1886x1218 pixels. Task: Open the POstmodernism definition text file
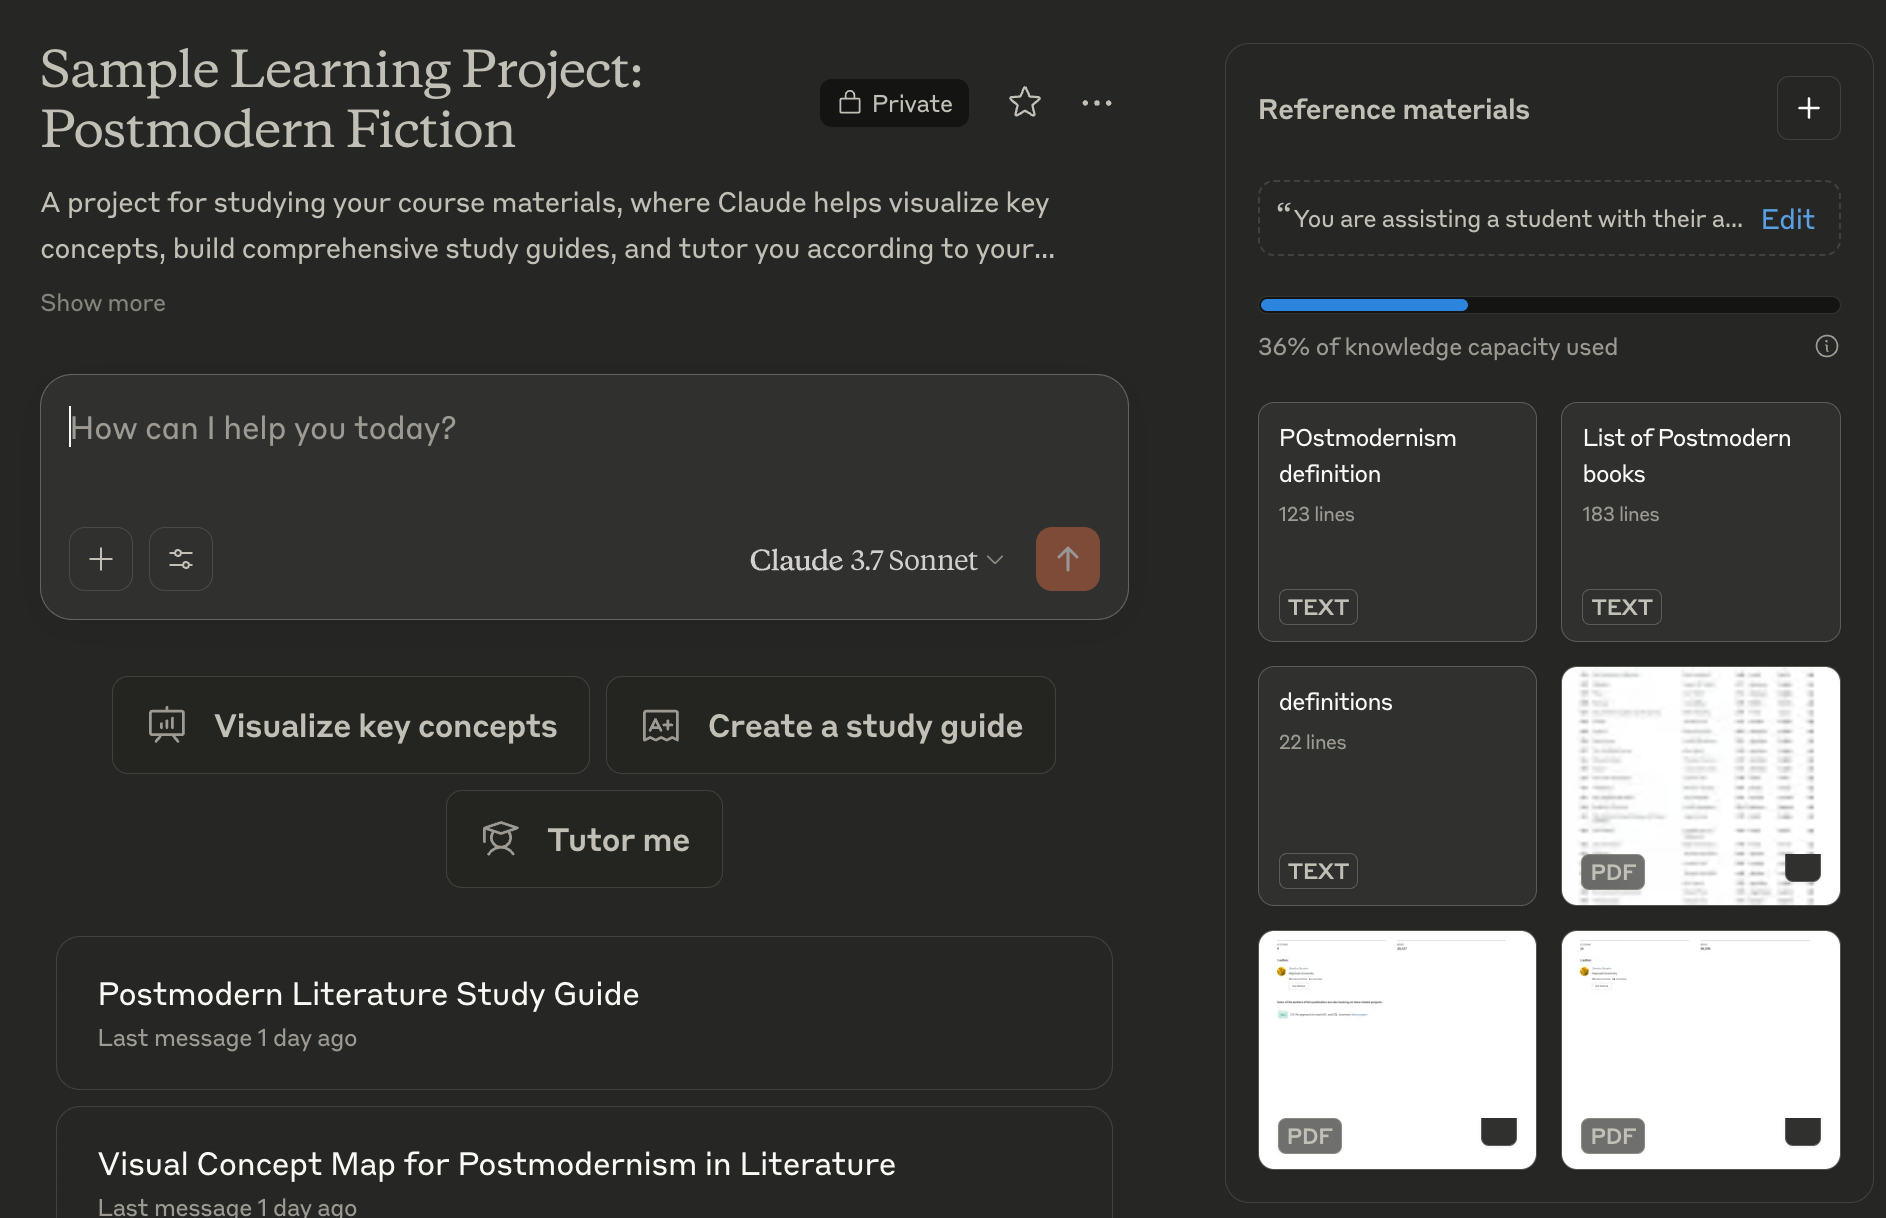click(1397, 520)
